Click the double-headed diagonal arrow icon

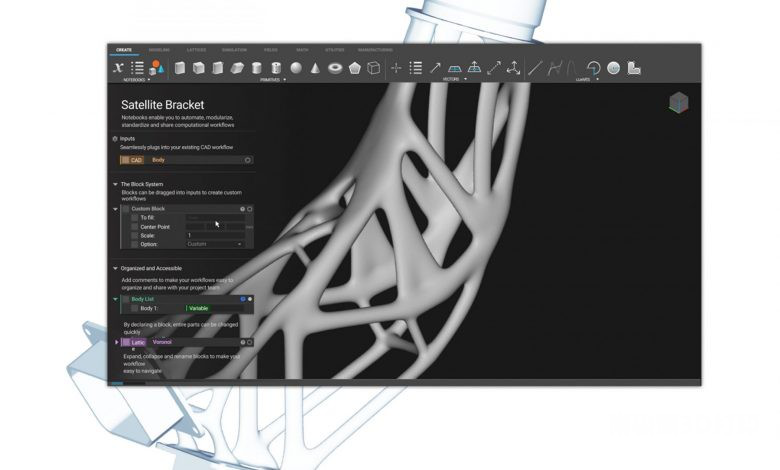(493, 68)
